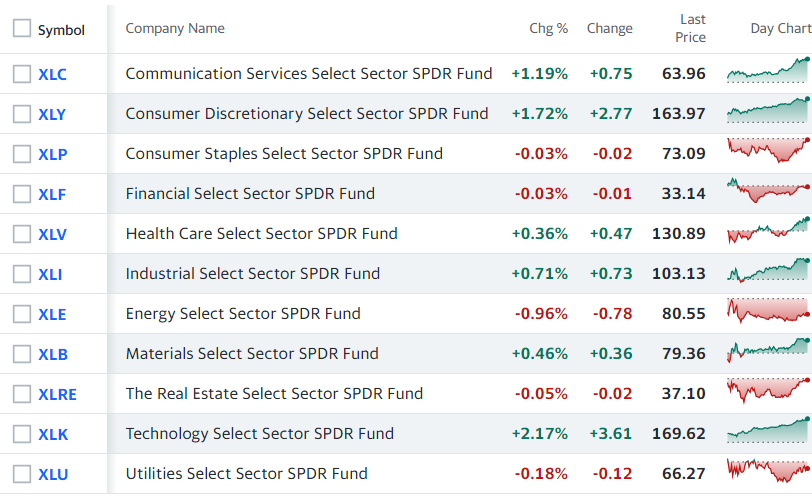812x499 pixels.
Task: Check the box for XLY row
Action: click(22, 114)
